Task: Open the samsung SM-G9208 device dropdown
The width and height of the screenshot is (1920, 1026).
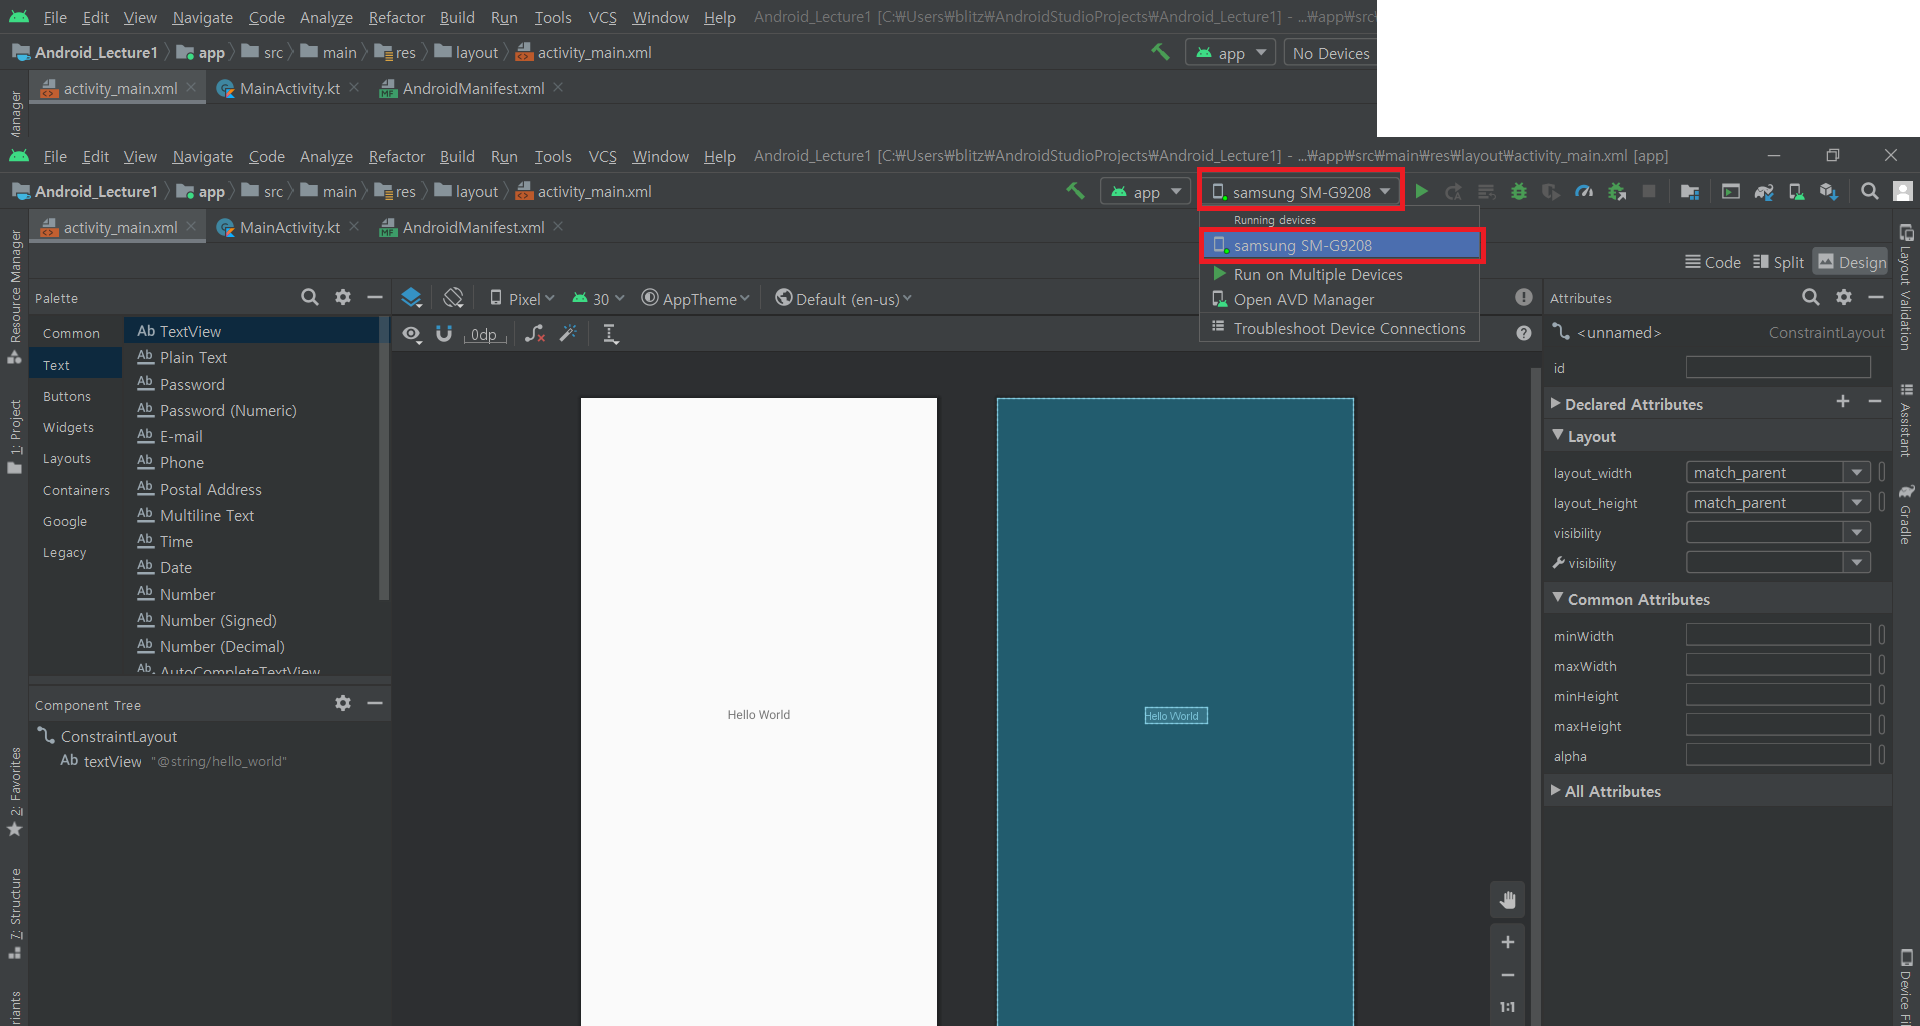Action: point(1301,191)
